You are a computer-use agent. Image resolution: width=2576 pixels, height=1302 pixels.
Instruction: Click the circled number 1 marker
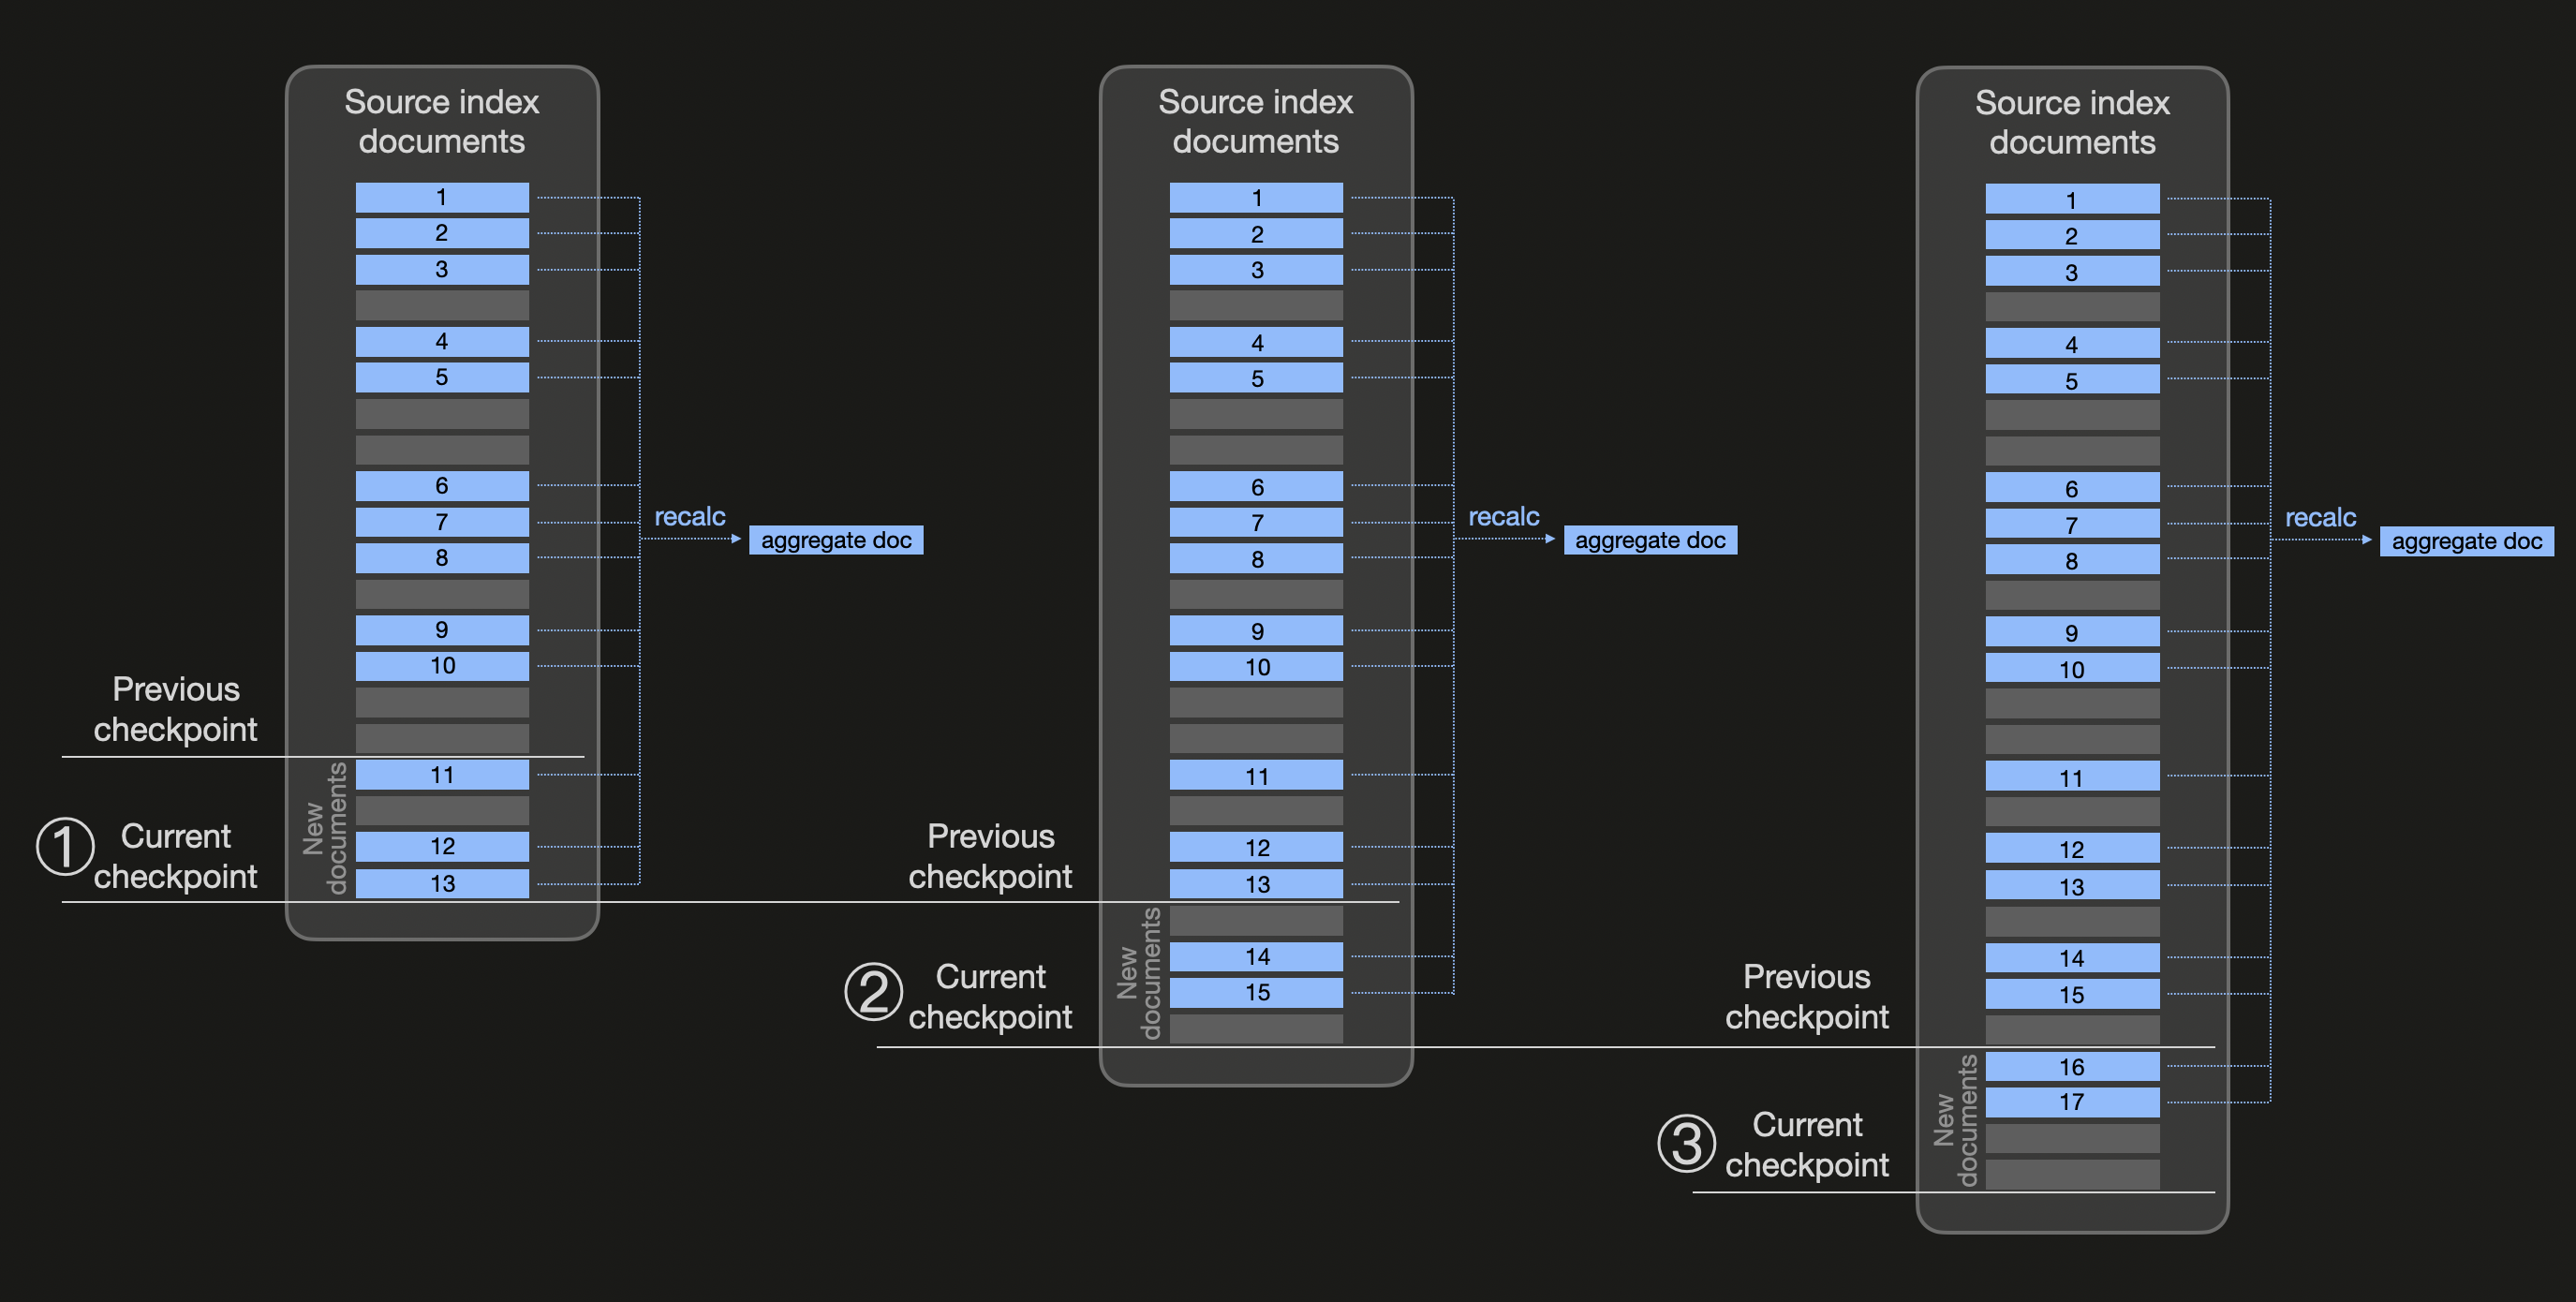point(65,846)
